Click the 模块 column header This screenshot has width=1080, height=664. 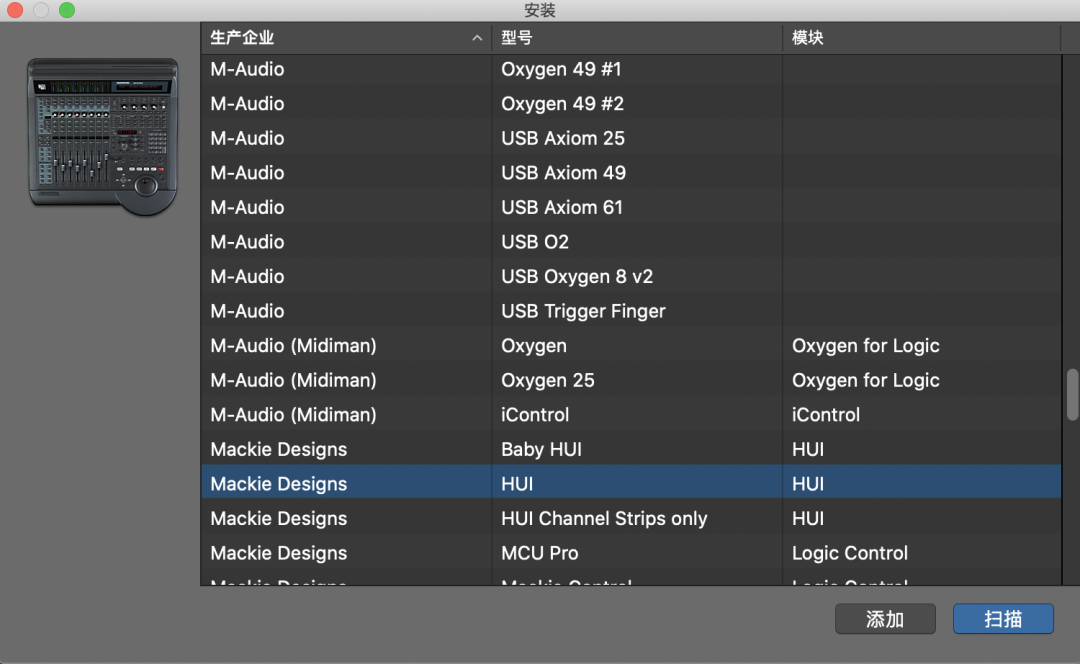coord(922,38)
